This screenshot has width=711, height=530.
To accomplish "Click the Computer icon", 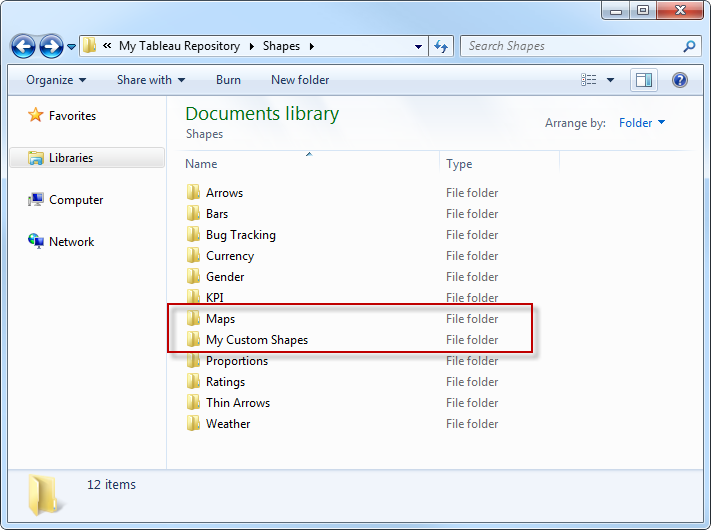I will pyautogui.click(x=35, y=199).
